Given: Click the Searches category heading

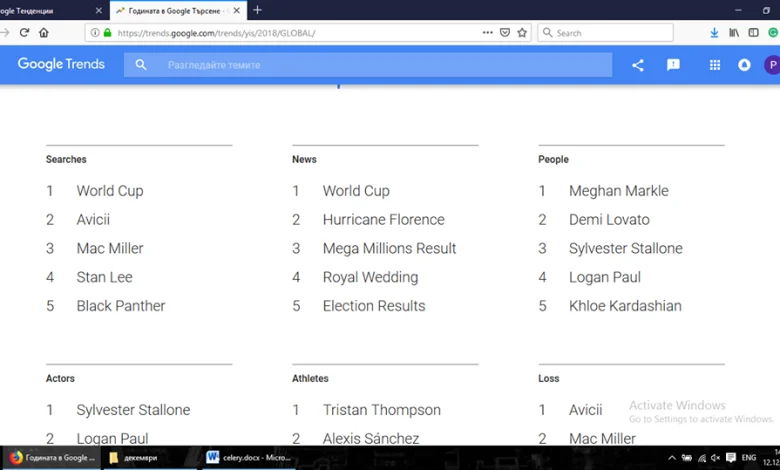Looking at the screenshot, I should click(x=66, y=159).
